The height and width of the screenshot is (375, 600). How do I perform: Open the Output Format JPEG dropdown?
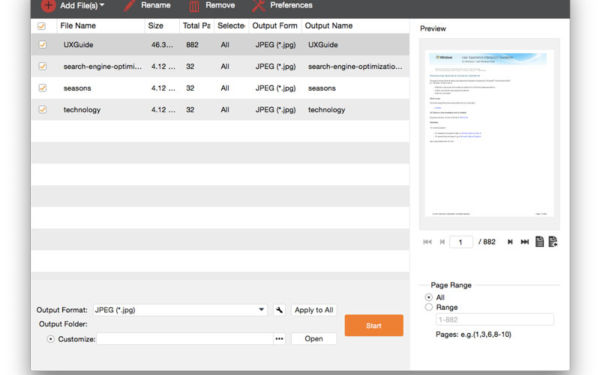(180, 310)
